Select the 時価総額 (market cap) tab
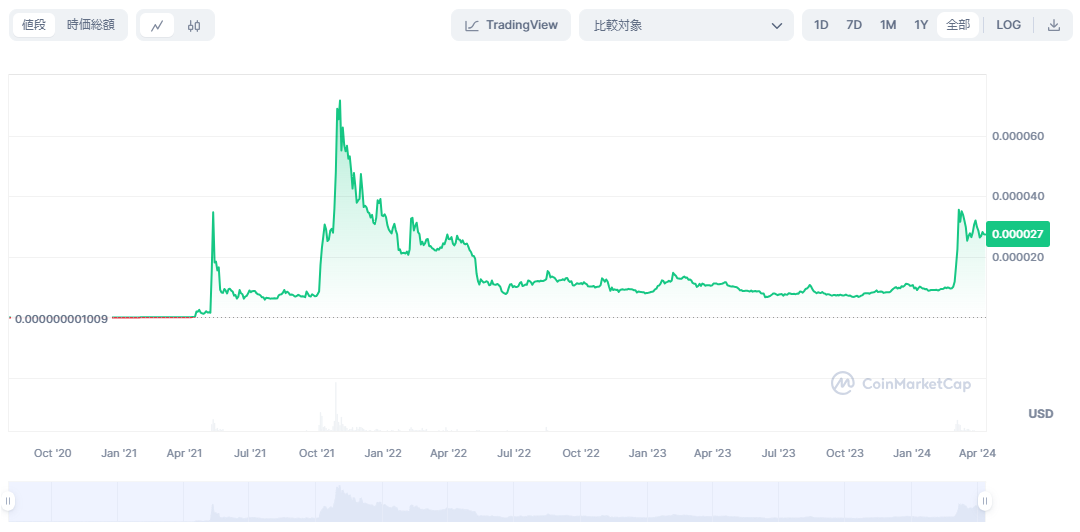This screenshot has height=532, width=1080. (91, 25)
